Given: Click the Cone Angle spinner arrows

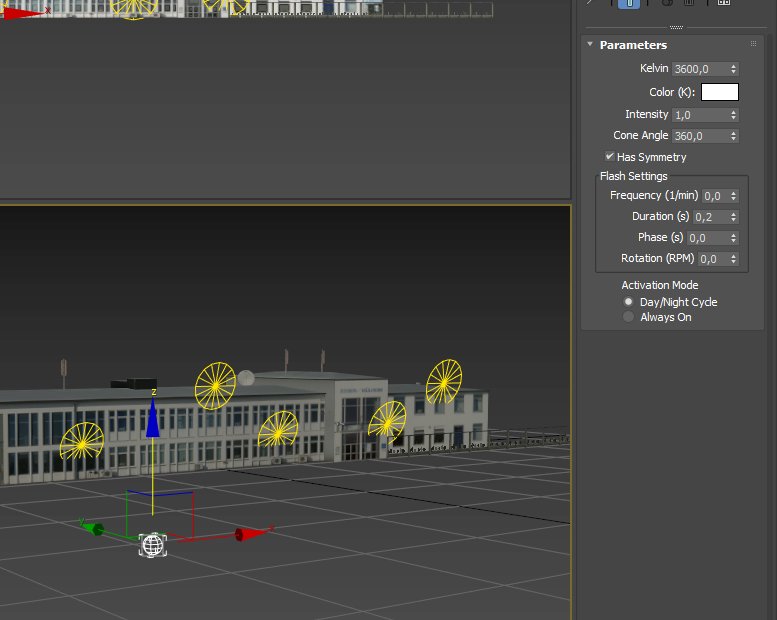Looking at the screenshot, I should pyautogui.click(x=734, y=136).
